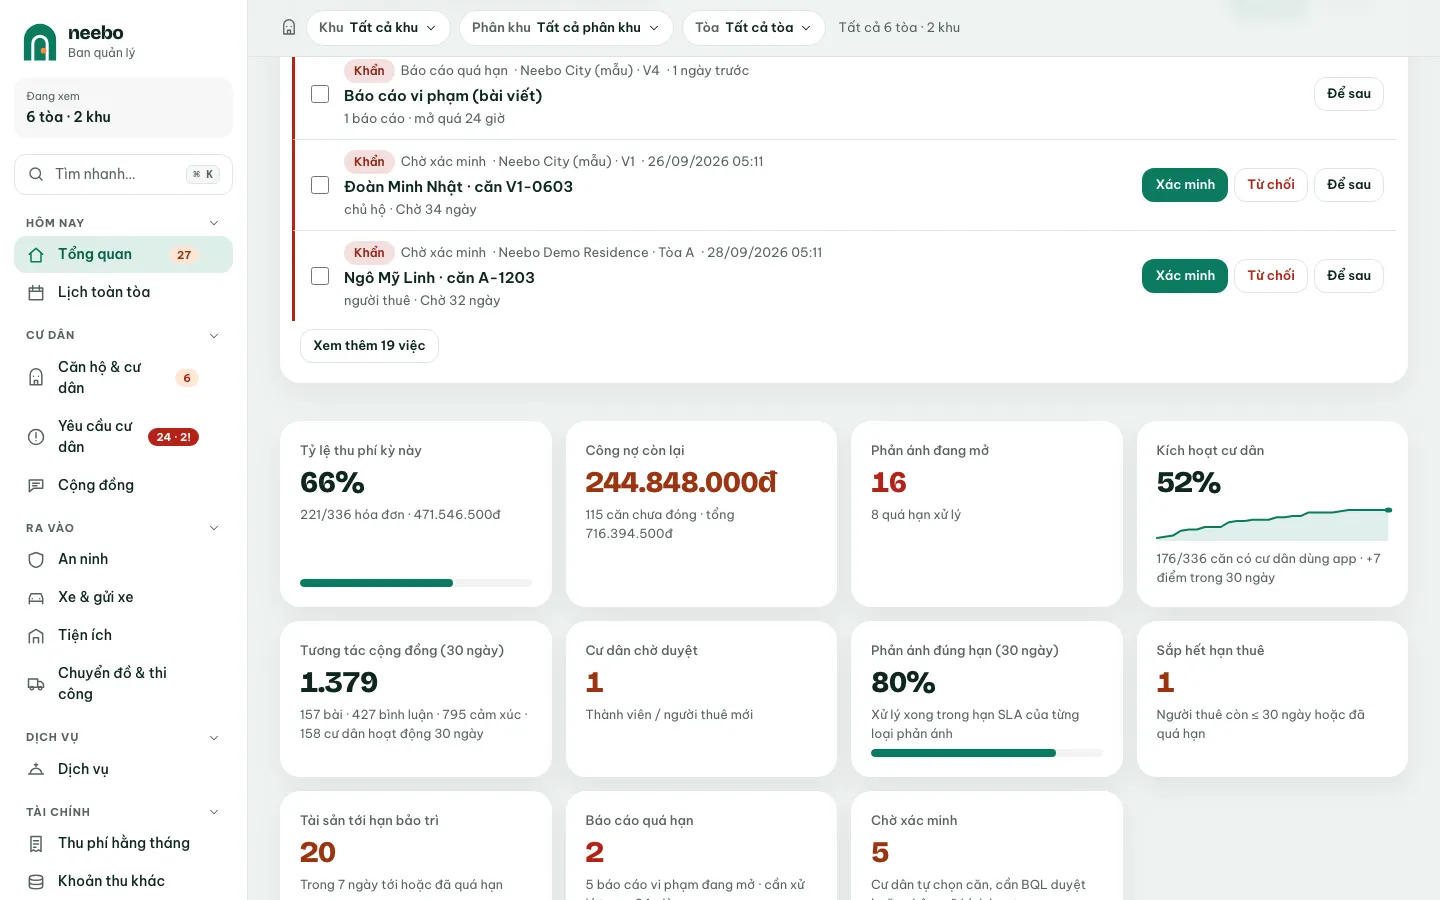Click the Phản ánh đúng hạn progress bar
The height and width of the screenshot is (900, 1440).
pos(987,753)
